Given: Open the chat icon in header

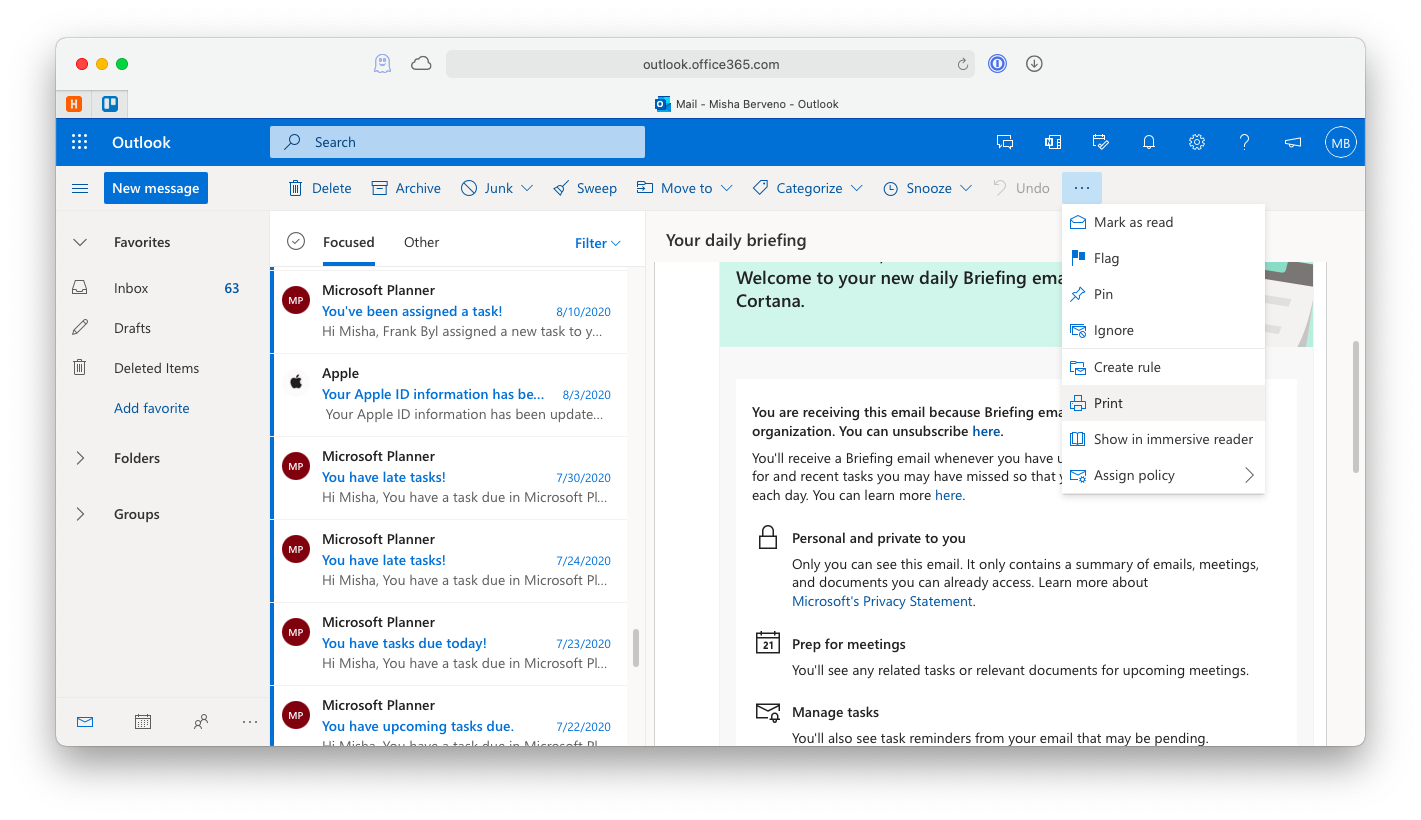Looking at the screenshot, I should (1005, 142).
